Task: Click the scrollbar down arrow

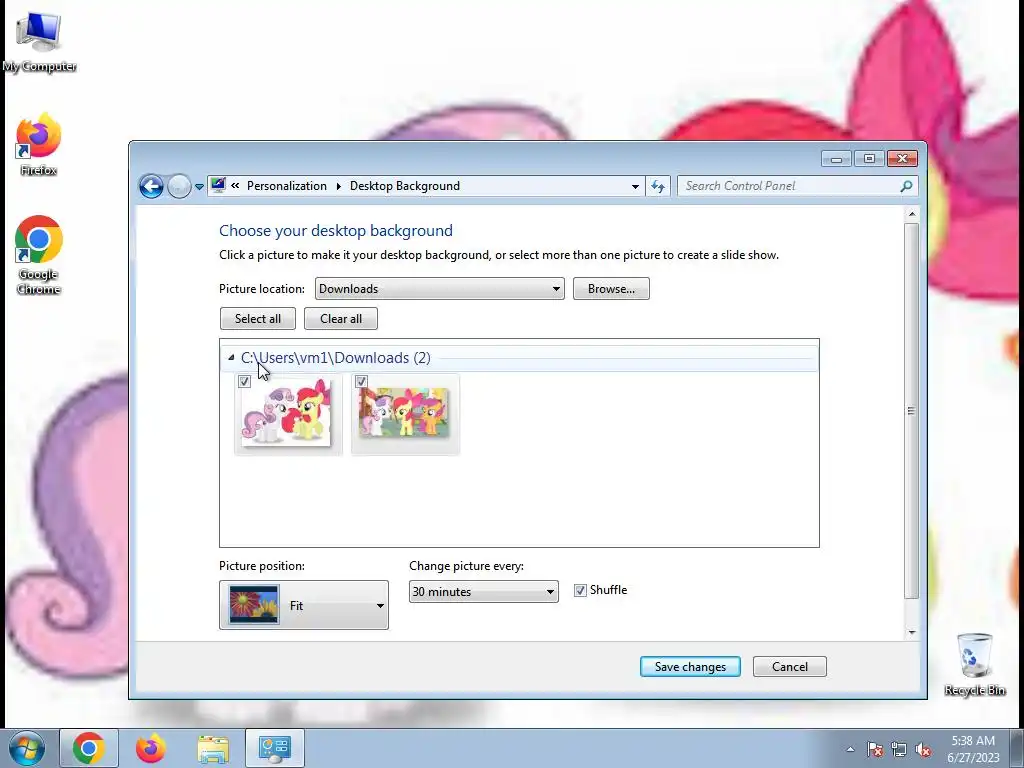Action: [912, 632]
